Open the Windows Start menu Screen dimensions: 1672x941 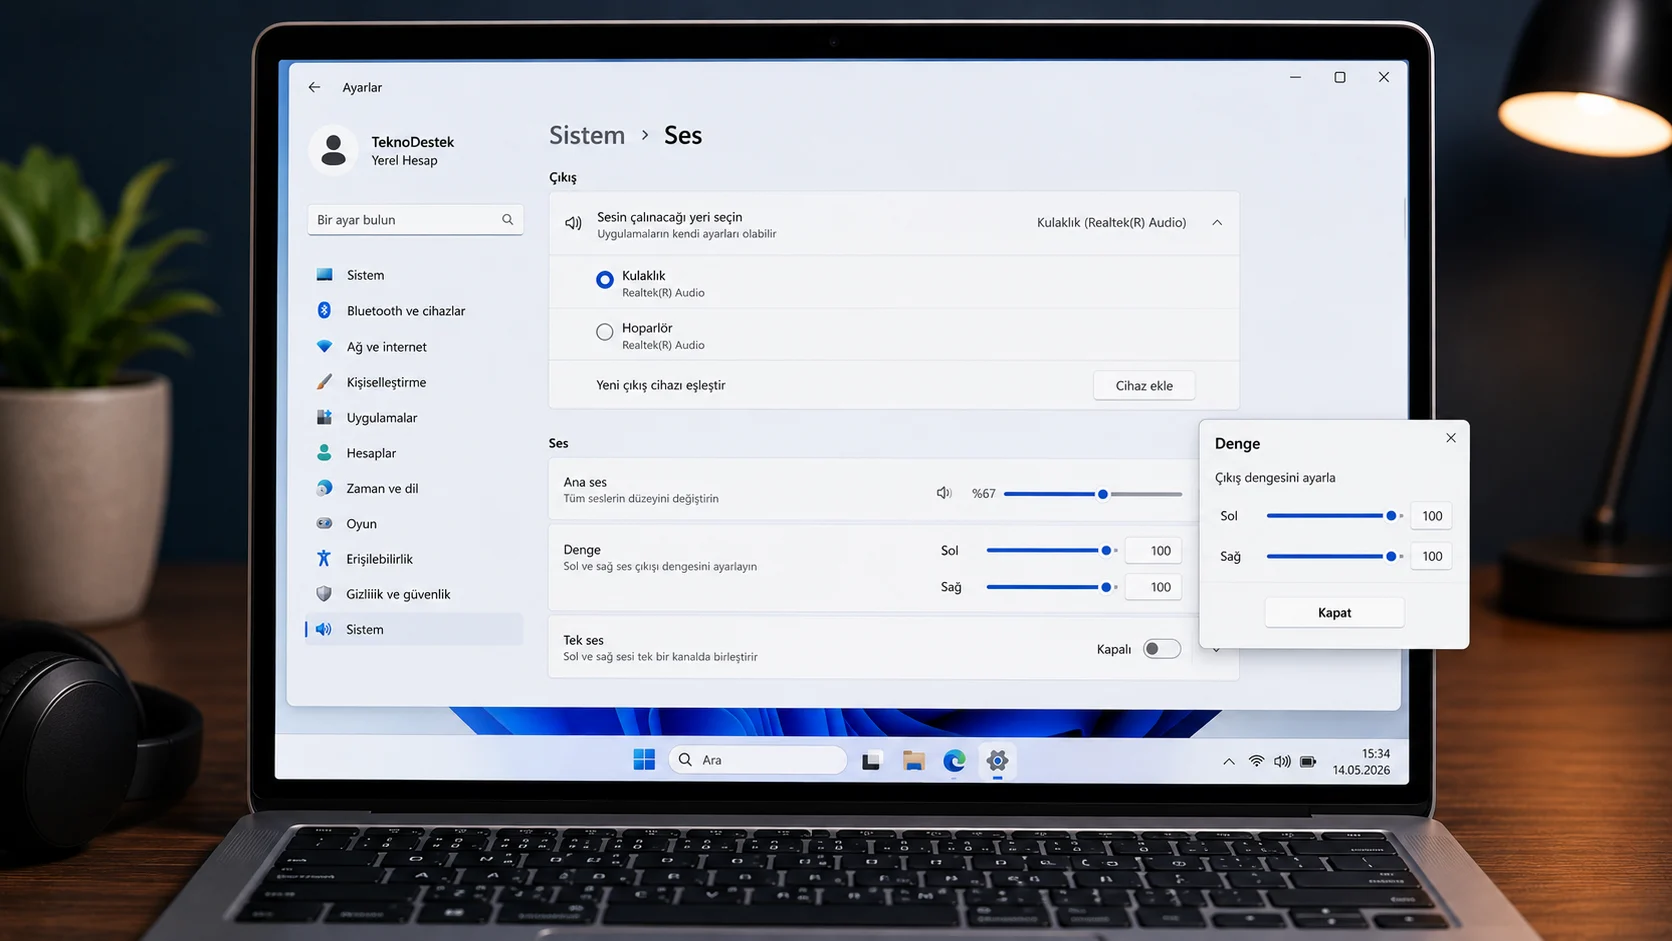[644, 760]
